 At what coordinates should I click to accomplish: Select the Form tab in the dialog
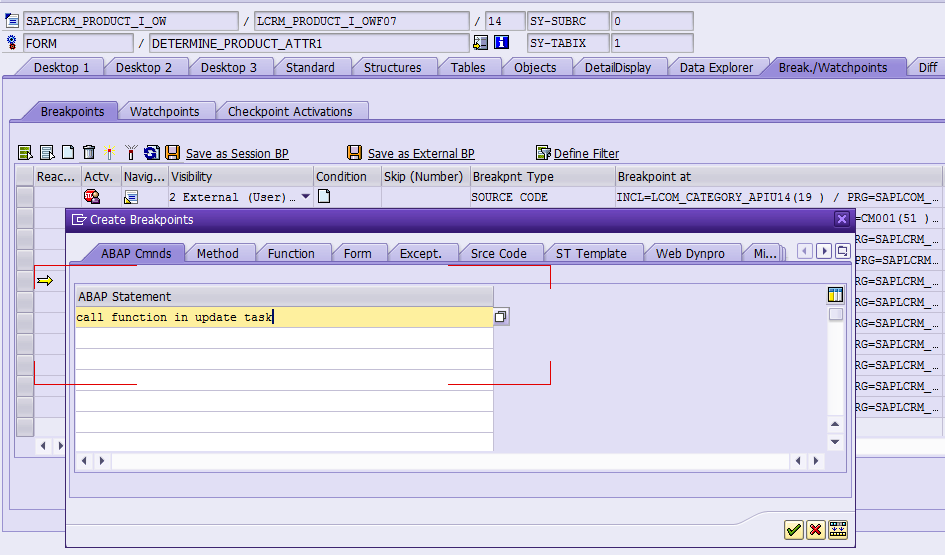(x=357, y=254)
